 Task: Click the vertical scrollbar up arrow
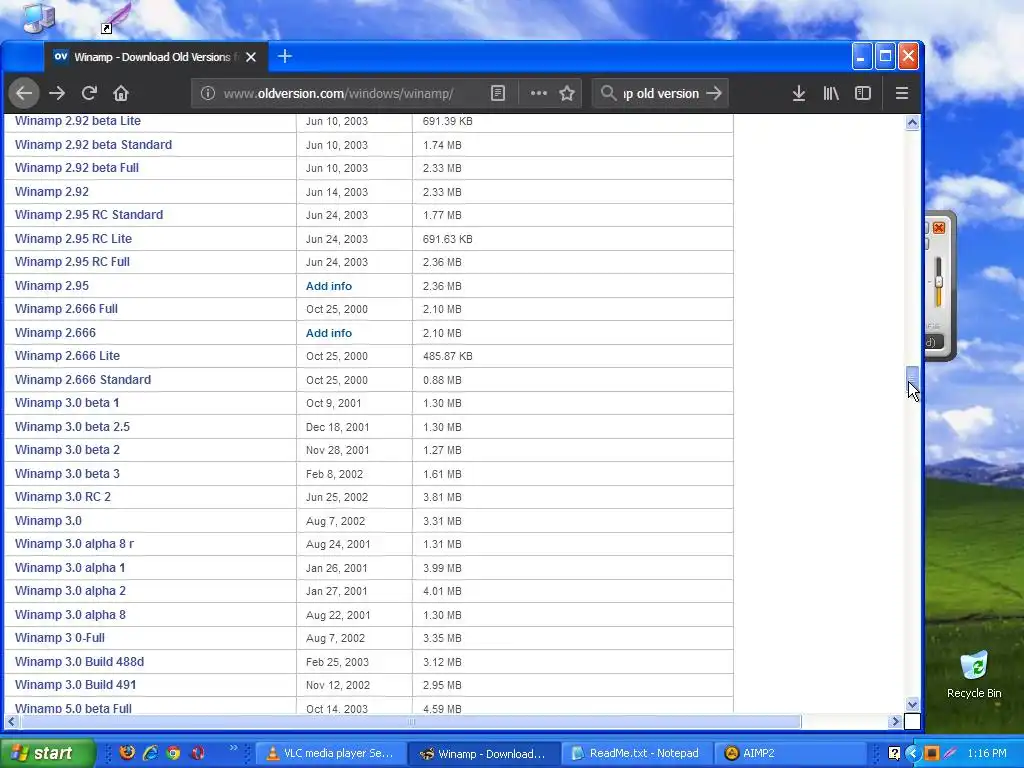(x=912, y=122)
